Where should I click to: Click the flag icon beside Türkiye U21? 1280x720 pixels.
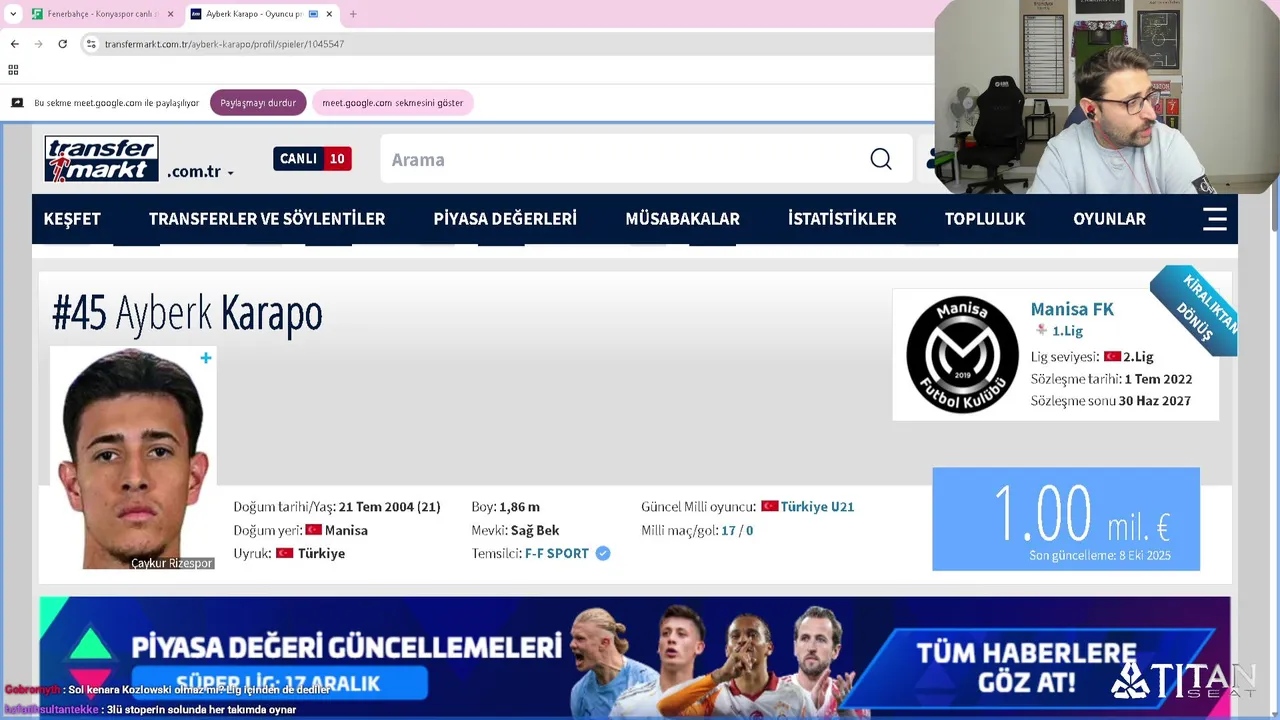tap(769, 507)
